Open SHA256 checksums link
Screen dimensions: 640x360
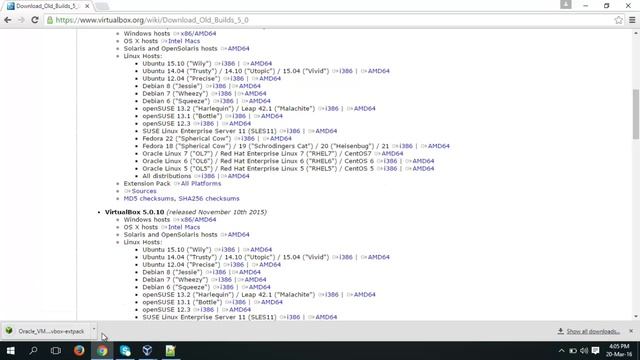tap(209, 198)
